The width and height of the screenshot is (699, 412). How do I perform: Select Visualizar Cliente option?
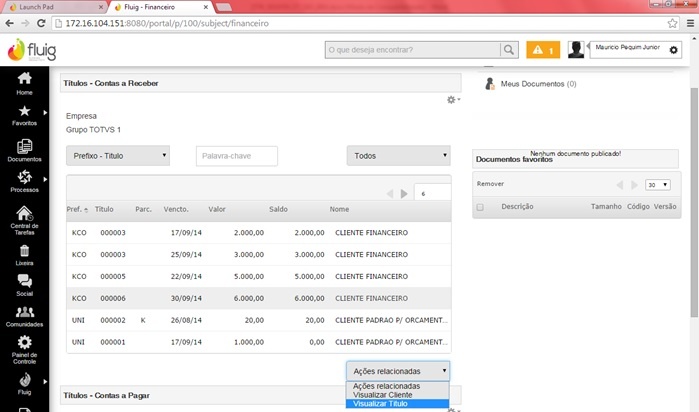[x=398, y=395]
